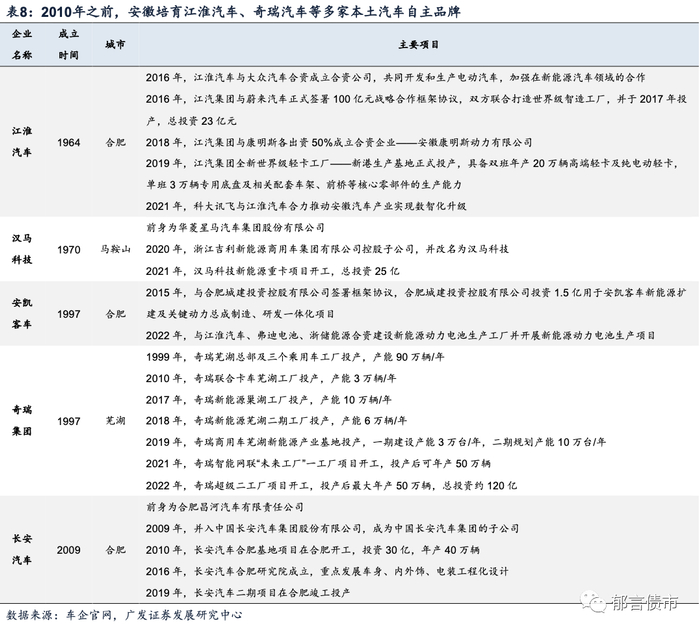Click the 芜湖 city cell
Screen dimensions: 700x633
115,421
